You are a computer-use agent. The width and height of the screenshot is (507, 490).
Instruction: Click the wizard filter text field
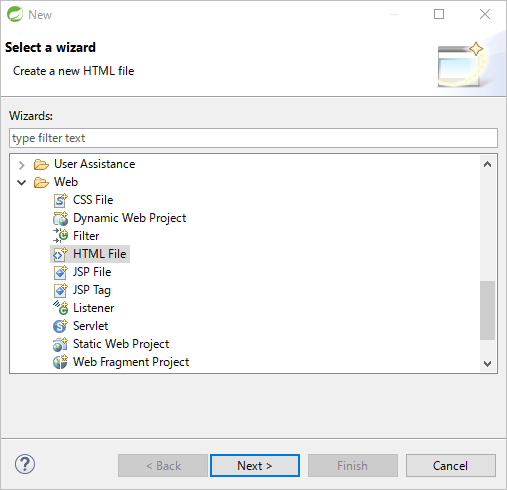click(x=253, y=138)
